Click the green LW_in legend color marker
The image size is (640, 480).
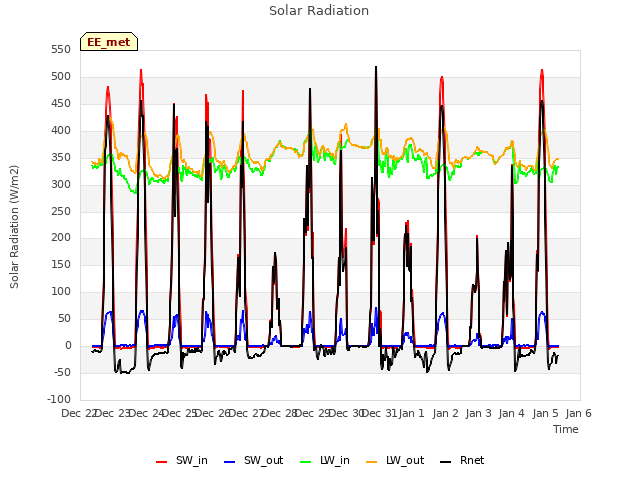point(306,462)
